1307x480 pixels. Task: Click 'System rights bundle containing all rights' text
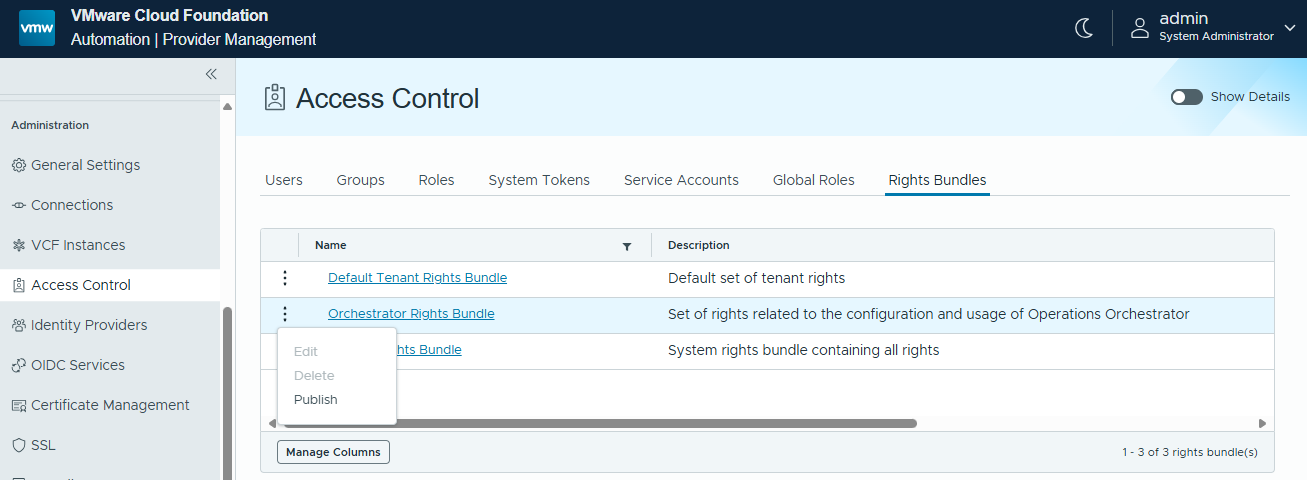pos(804,350)
